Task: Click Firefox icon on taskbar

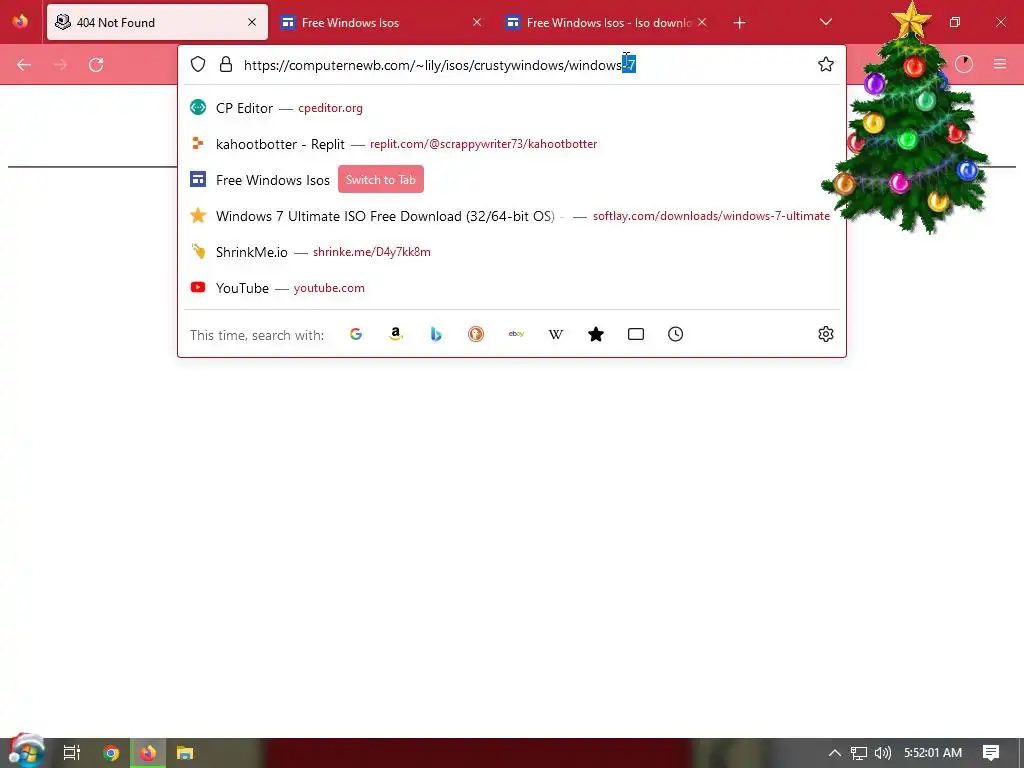Action: [148, 753]
